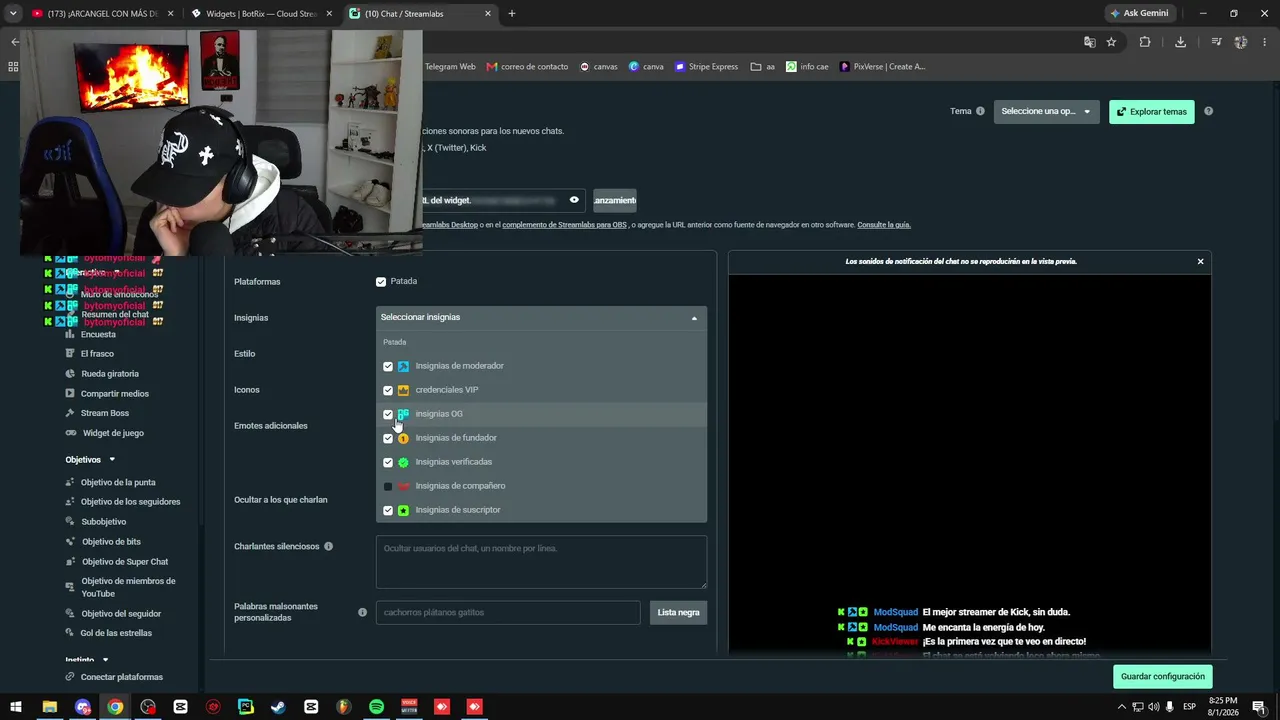Image resolution: width=1280 pixels, height=720 pixels.
Task: Uncheck Insignias de fundador checkbox
Action: [x=388, y=438]
